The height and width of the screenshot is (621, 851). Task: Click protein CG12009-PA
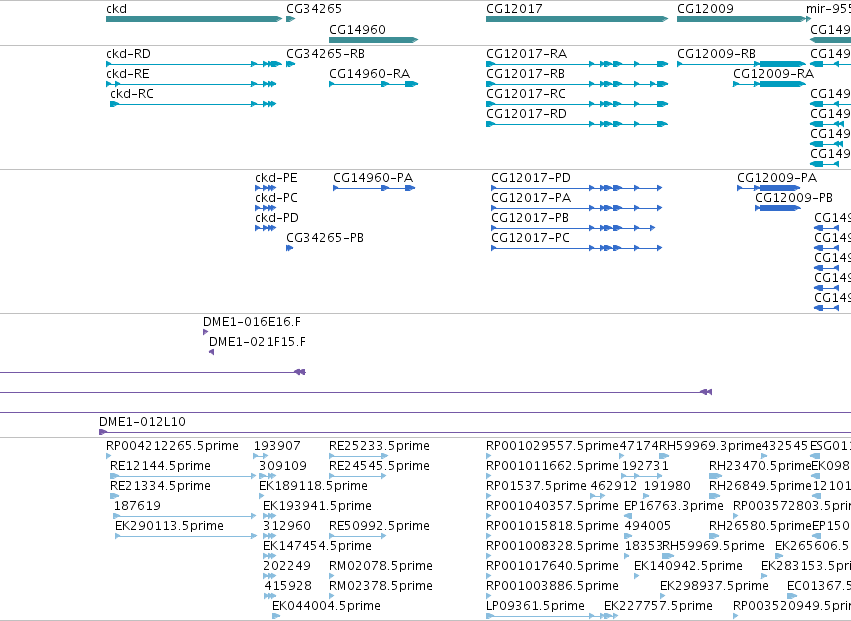[769, 188]
